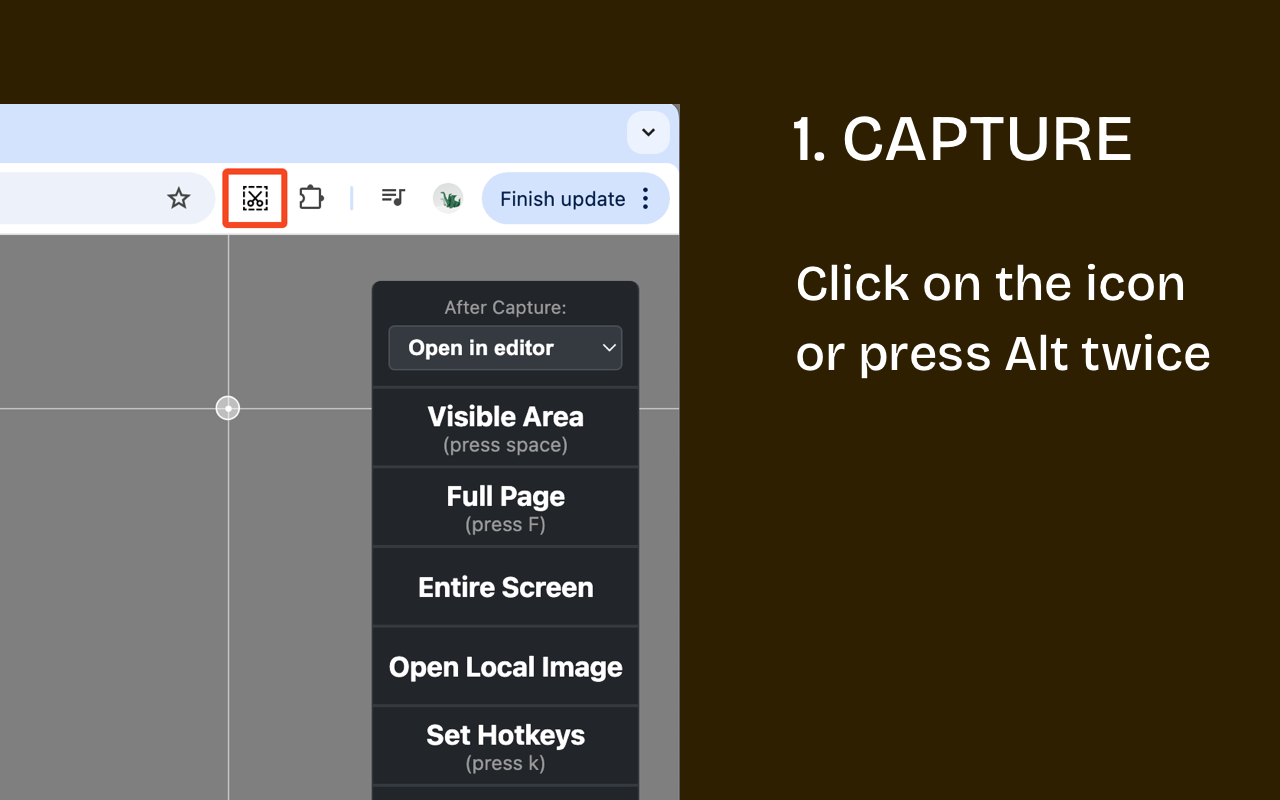Open the Extensions puzzle piece icon

[x=311, y=198]
